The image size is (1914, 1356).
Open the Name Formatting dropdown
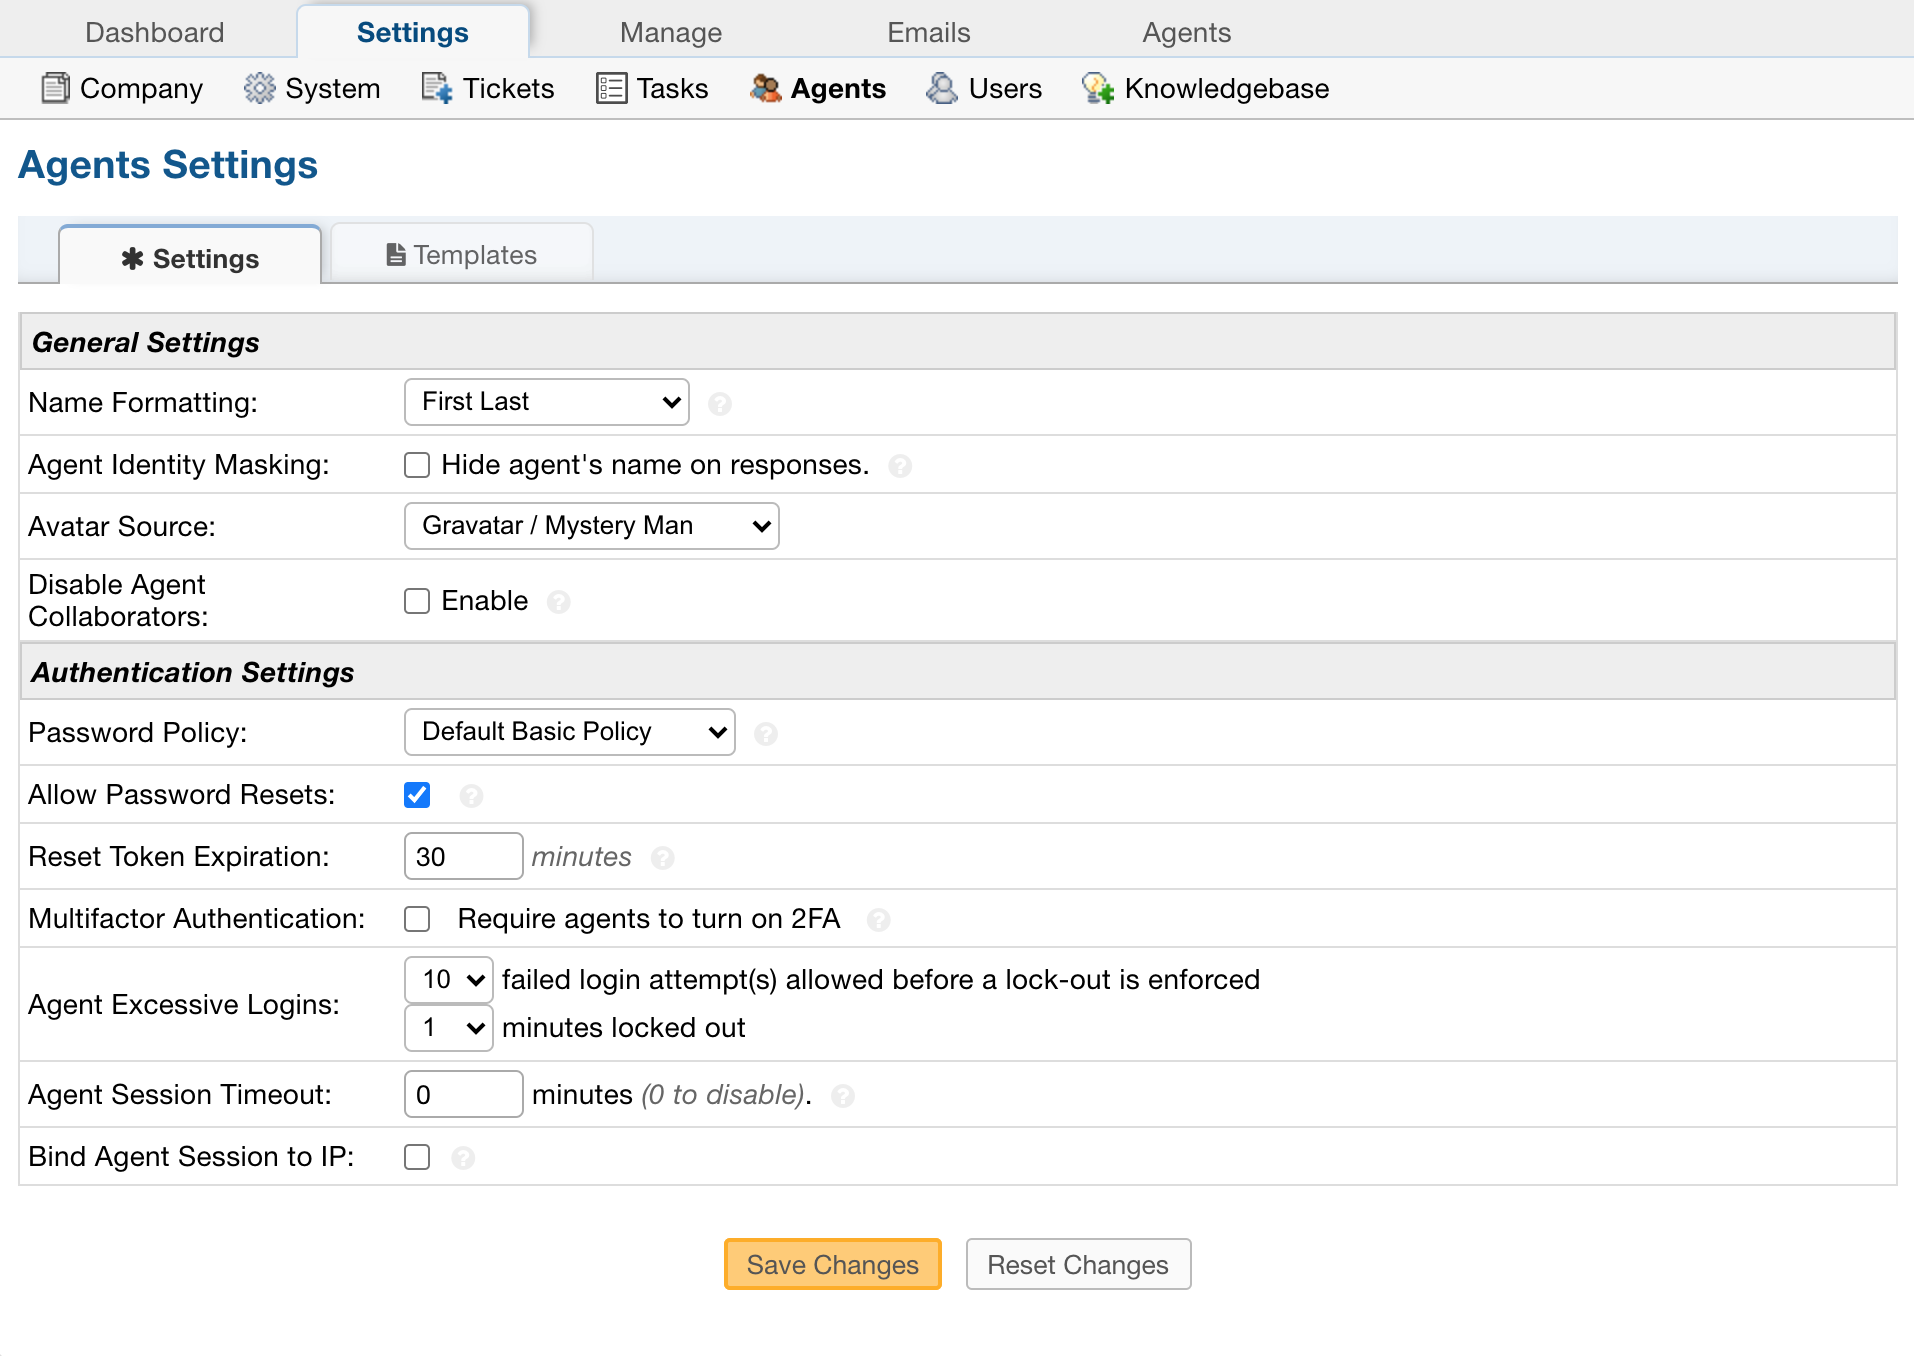[547, 402]
